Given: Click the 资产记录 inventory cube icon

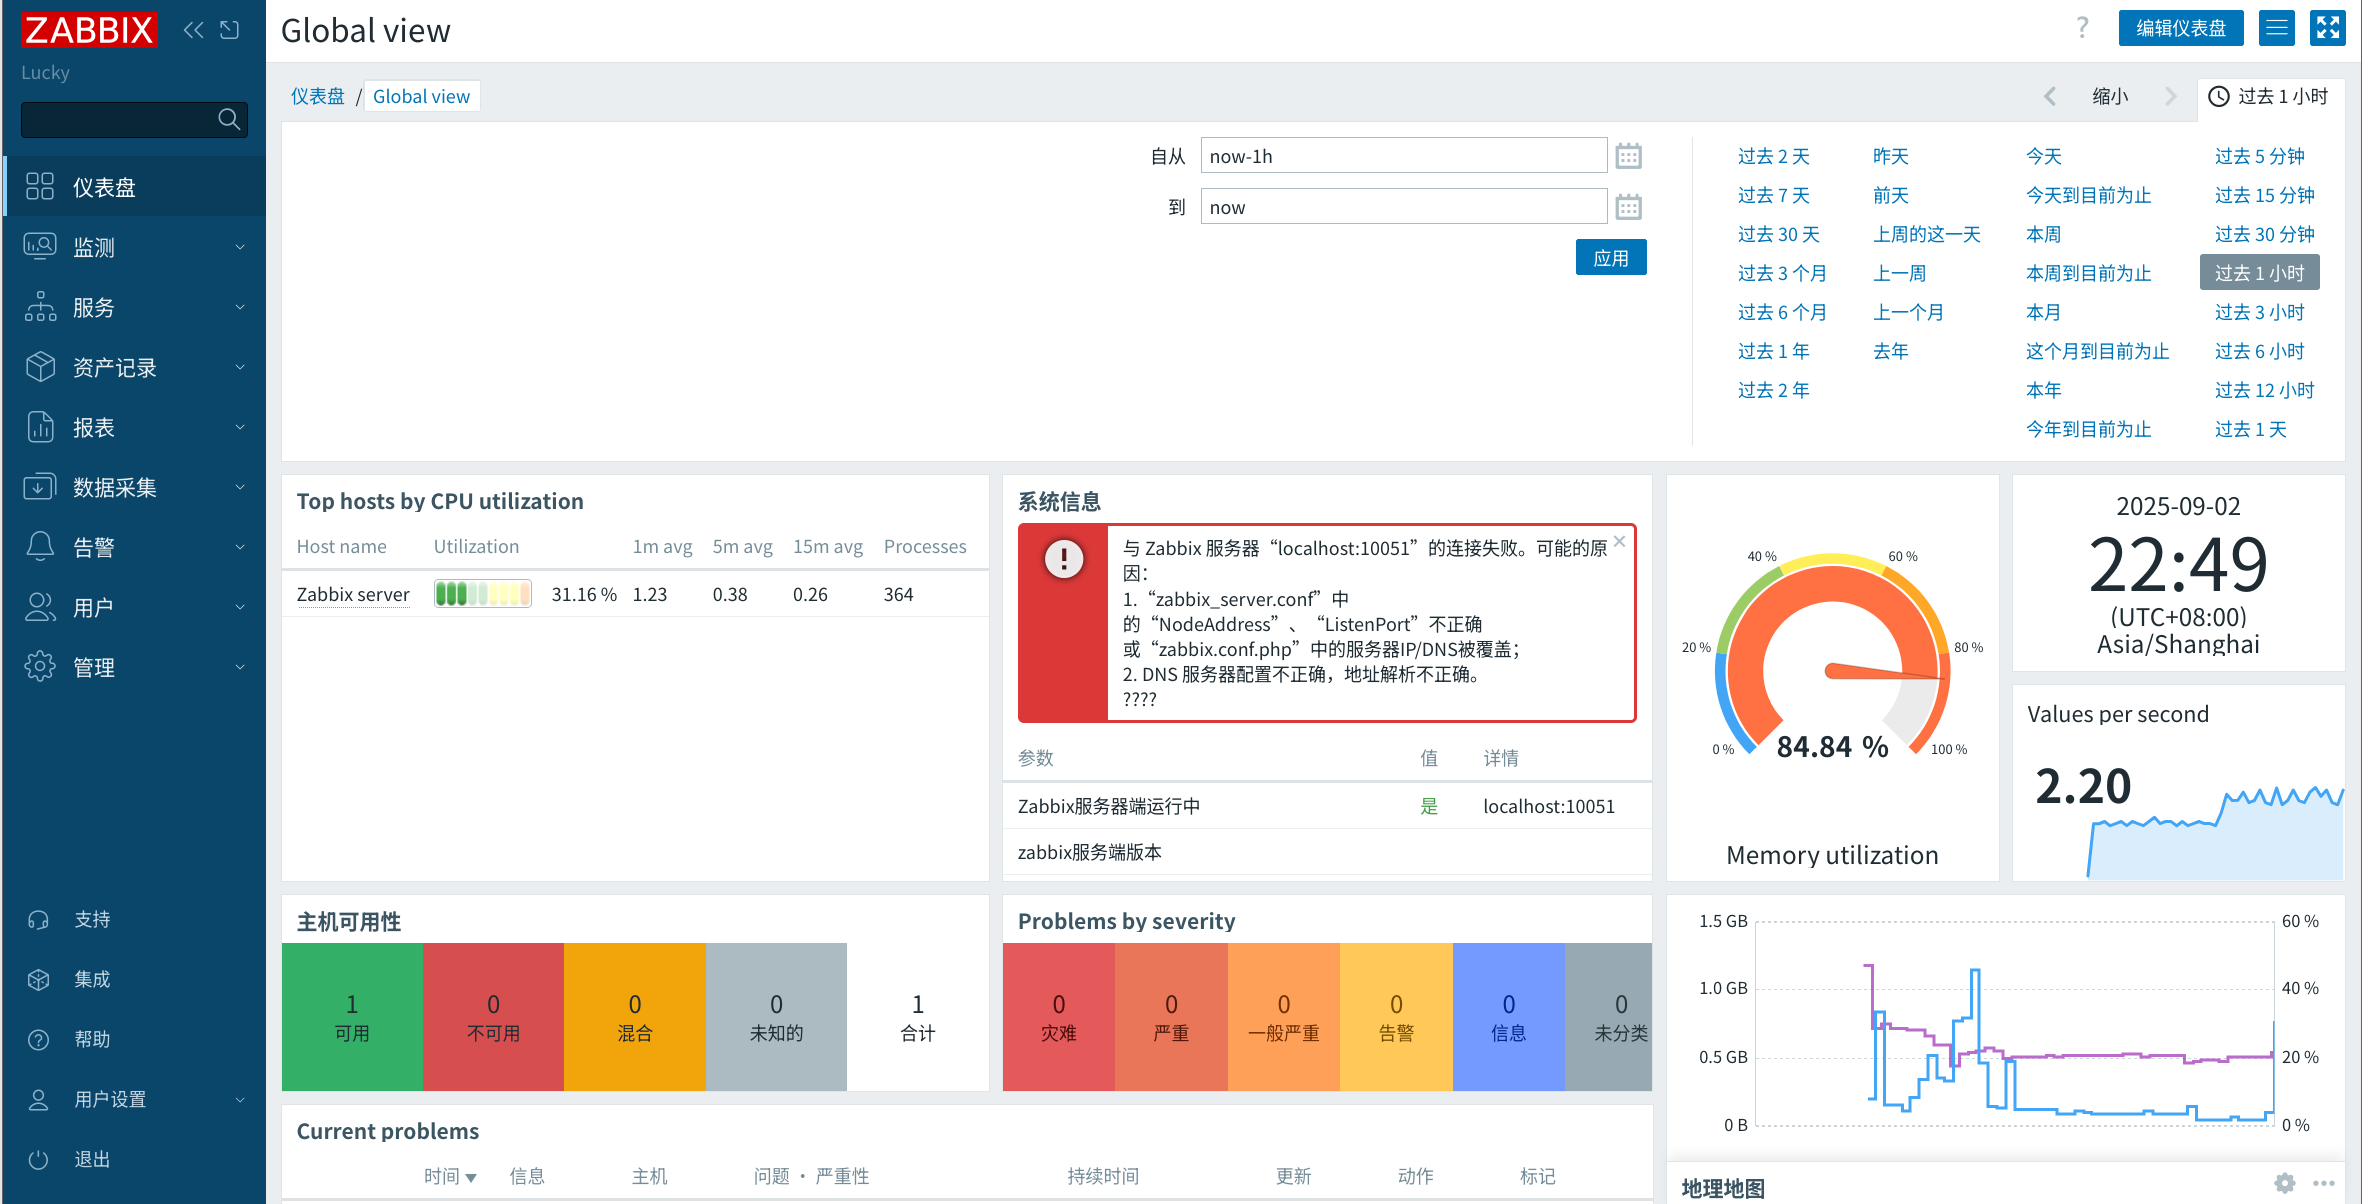Looking at the screenshot, I should tap(40, 367).
